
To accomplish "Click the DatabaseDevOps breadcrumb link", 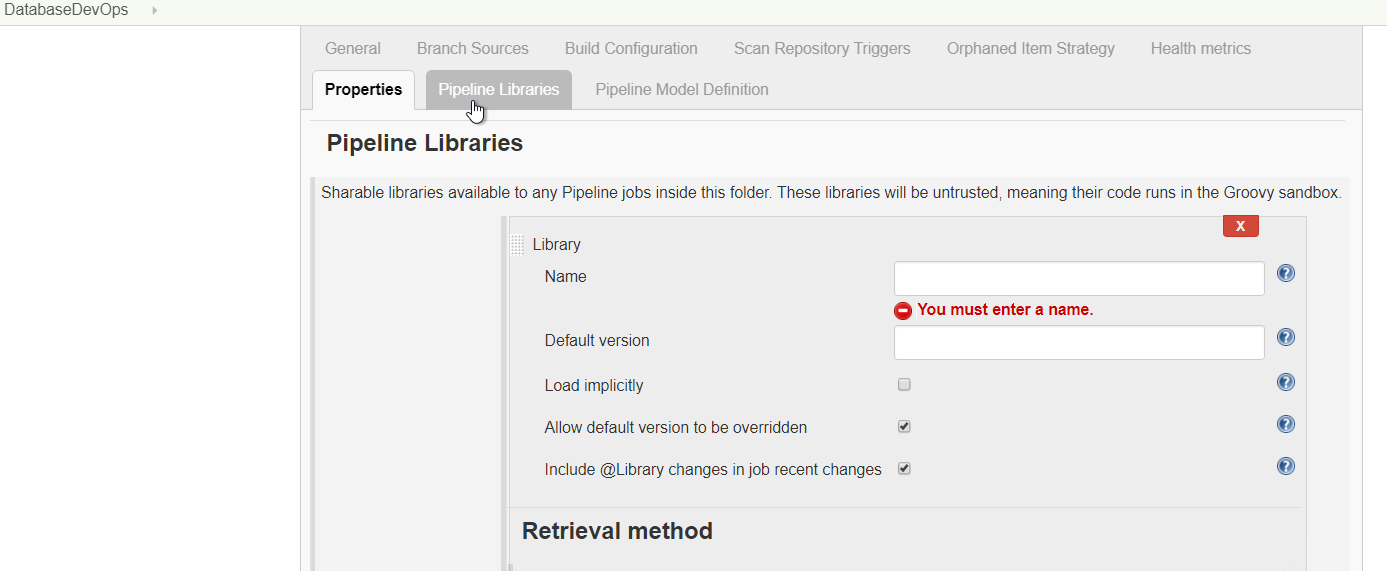I will point(66,10).
